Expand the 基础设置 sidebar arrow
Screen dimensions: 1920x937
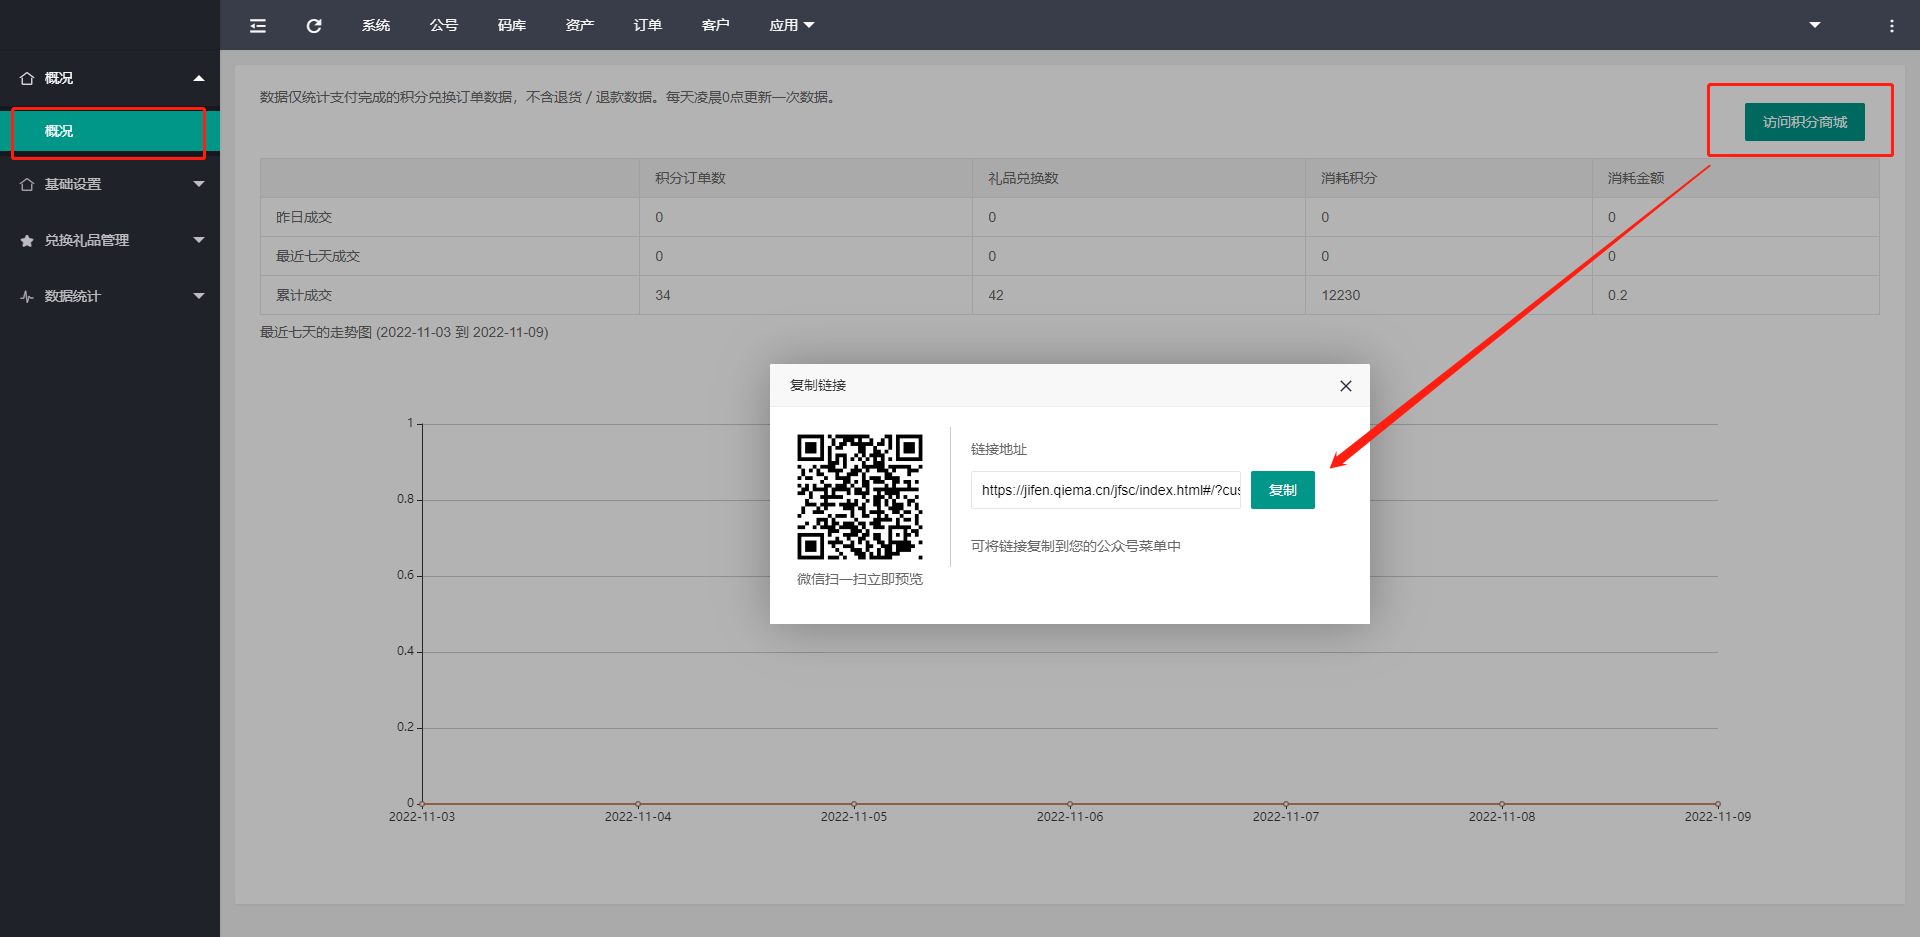click(199, 184)
